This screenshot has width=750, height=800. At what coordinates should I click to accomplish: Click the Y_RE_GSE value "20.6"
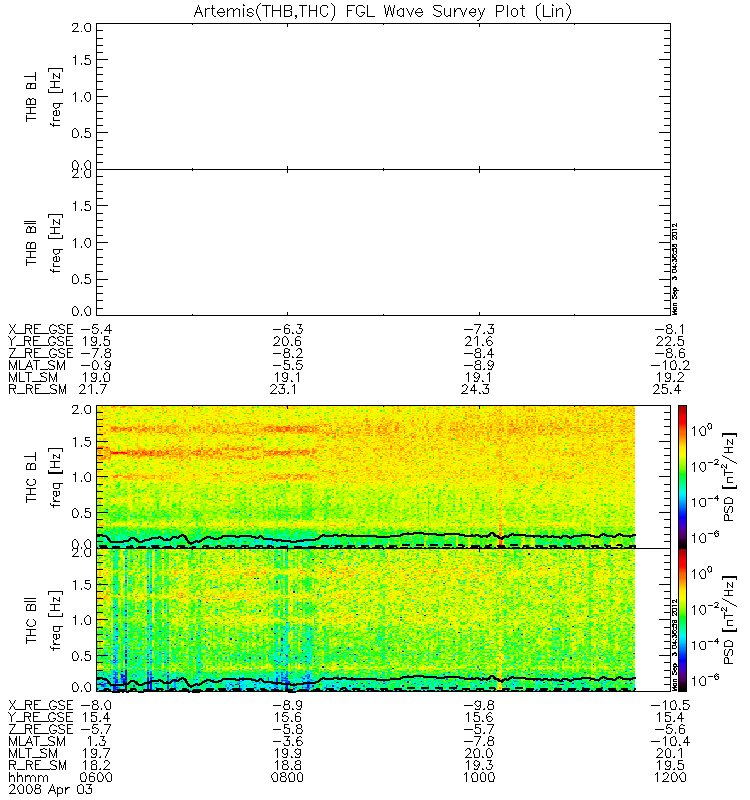tap(287, 341)
